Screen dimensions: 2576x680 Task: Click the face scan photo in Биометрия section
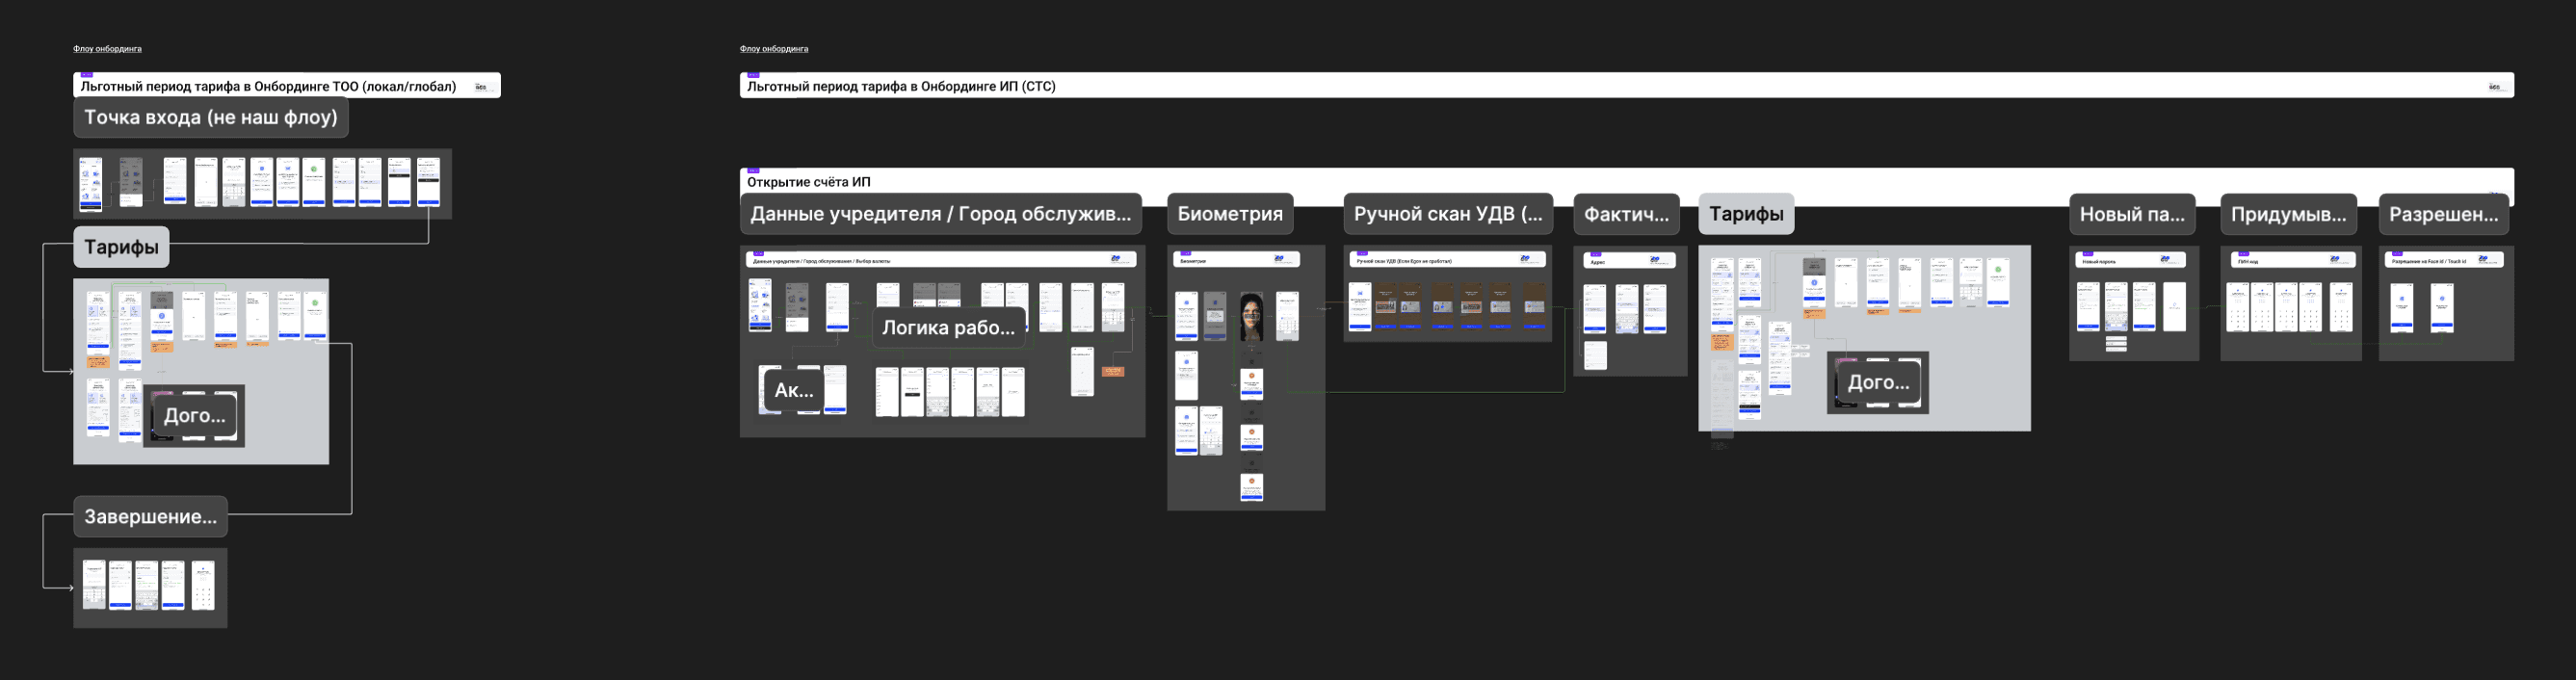pyautogui.click(x=1251, y=317)
